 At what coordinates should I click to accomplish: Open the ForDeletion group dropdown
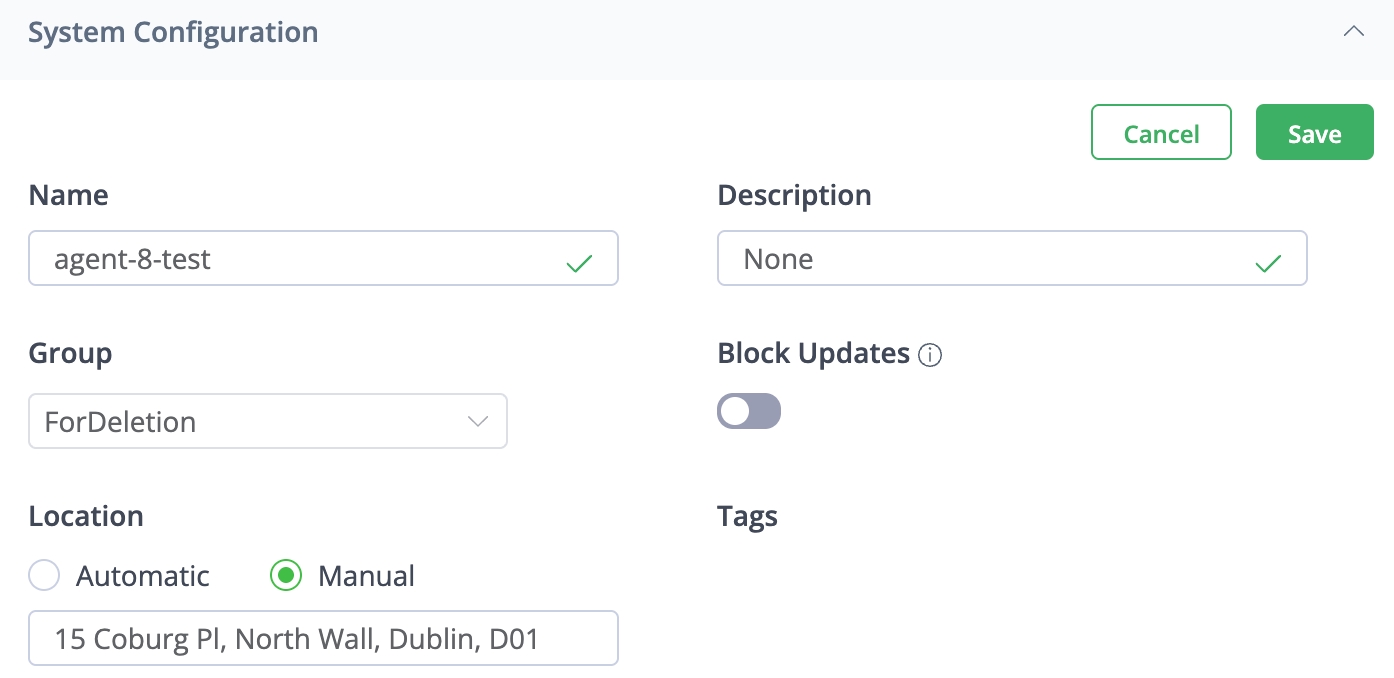pos(268,421)
